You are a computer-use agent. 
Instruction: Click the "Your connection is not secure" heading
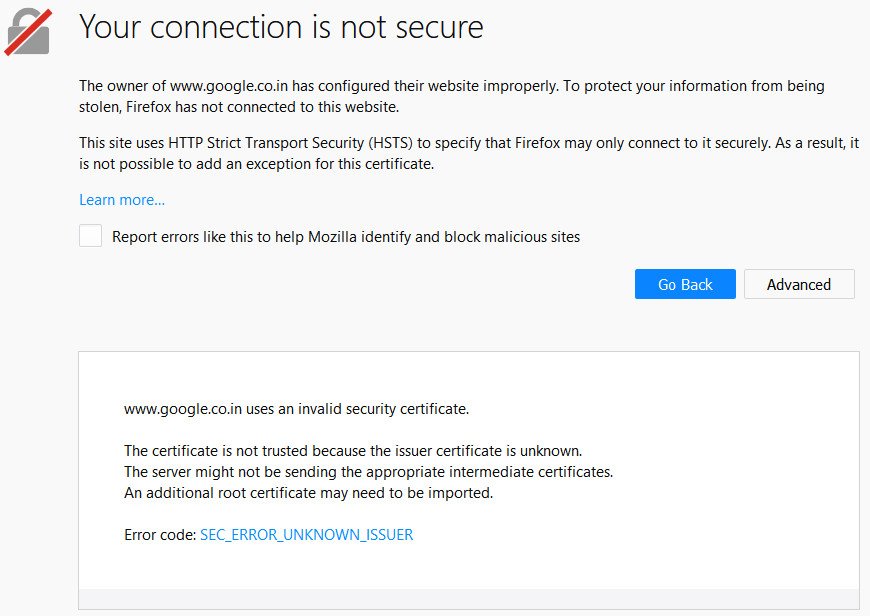tap(281, 27)
